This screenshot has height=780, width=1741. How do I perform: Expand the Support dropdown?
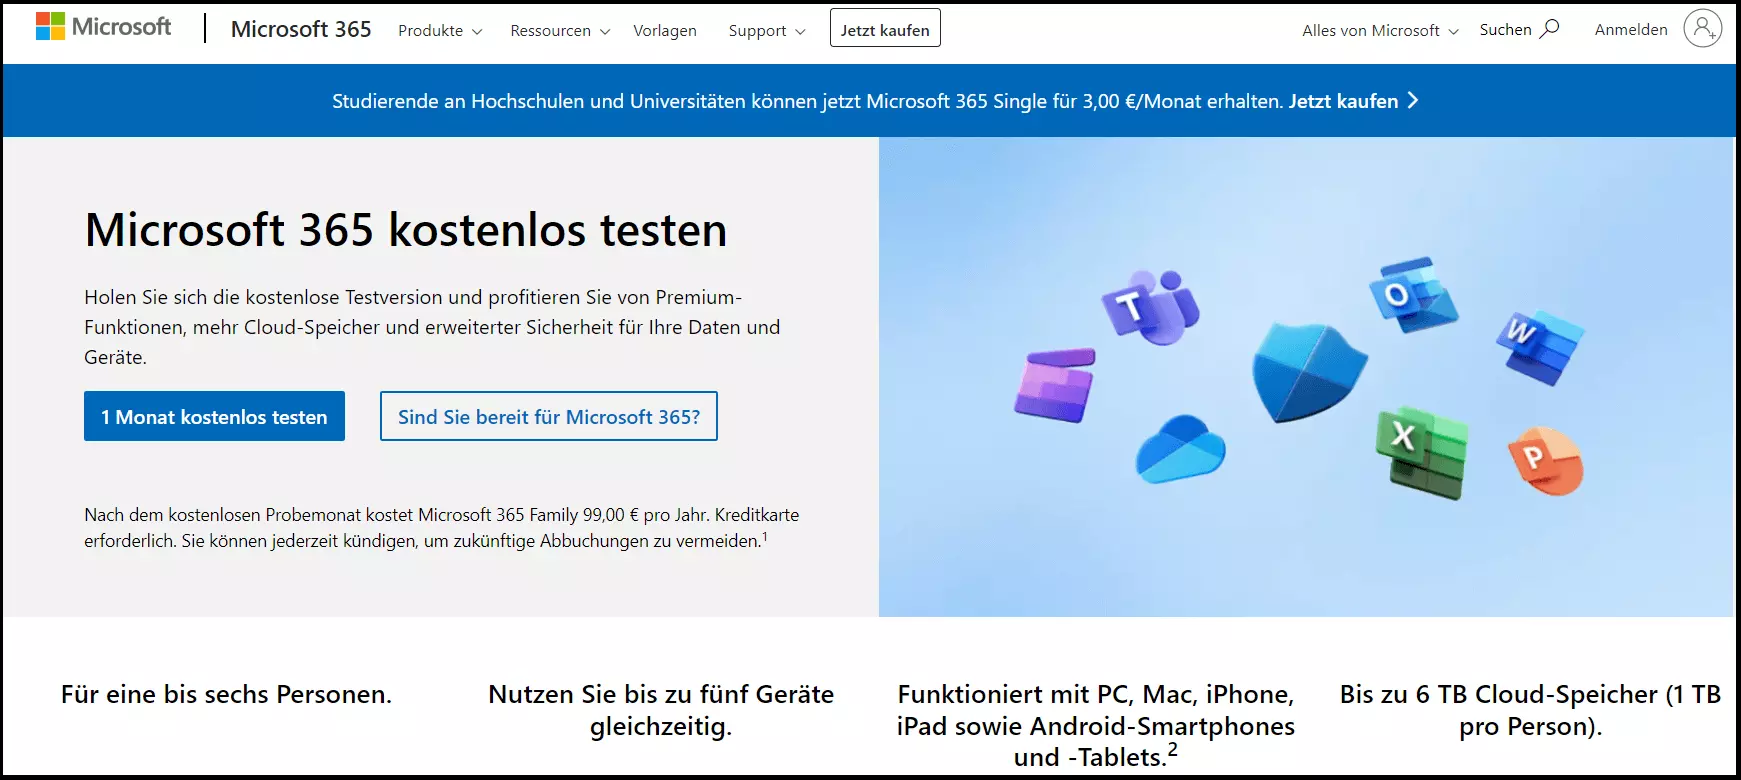click(767, 31)
